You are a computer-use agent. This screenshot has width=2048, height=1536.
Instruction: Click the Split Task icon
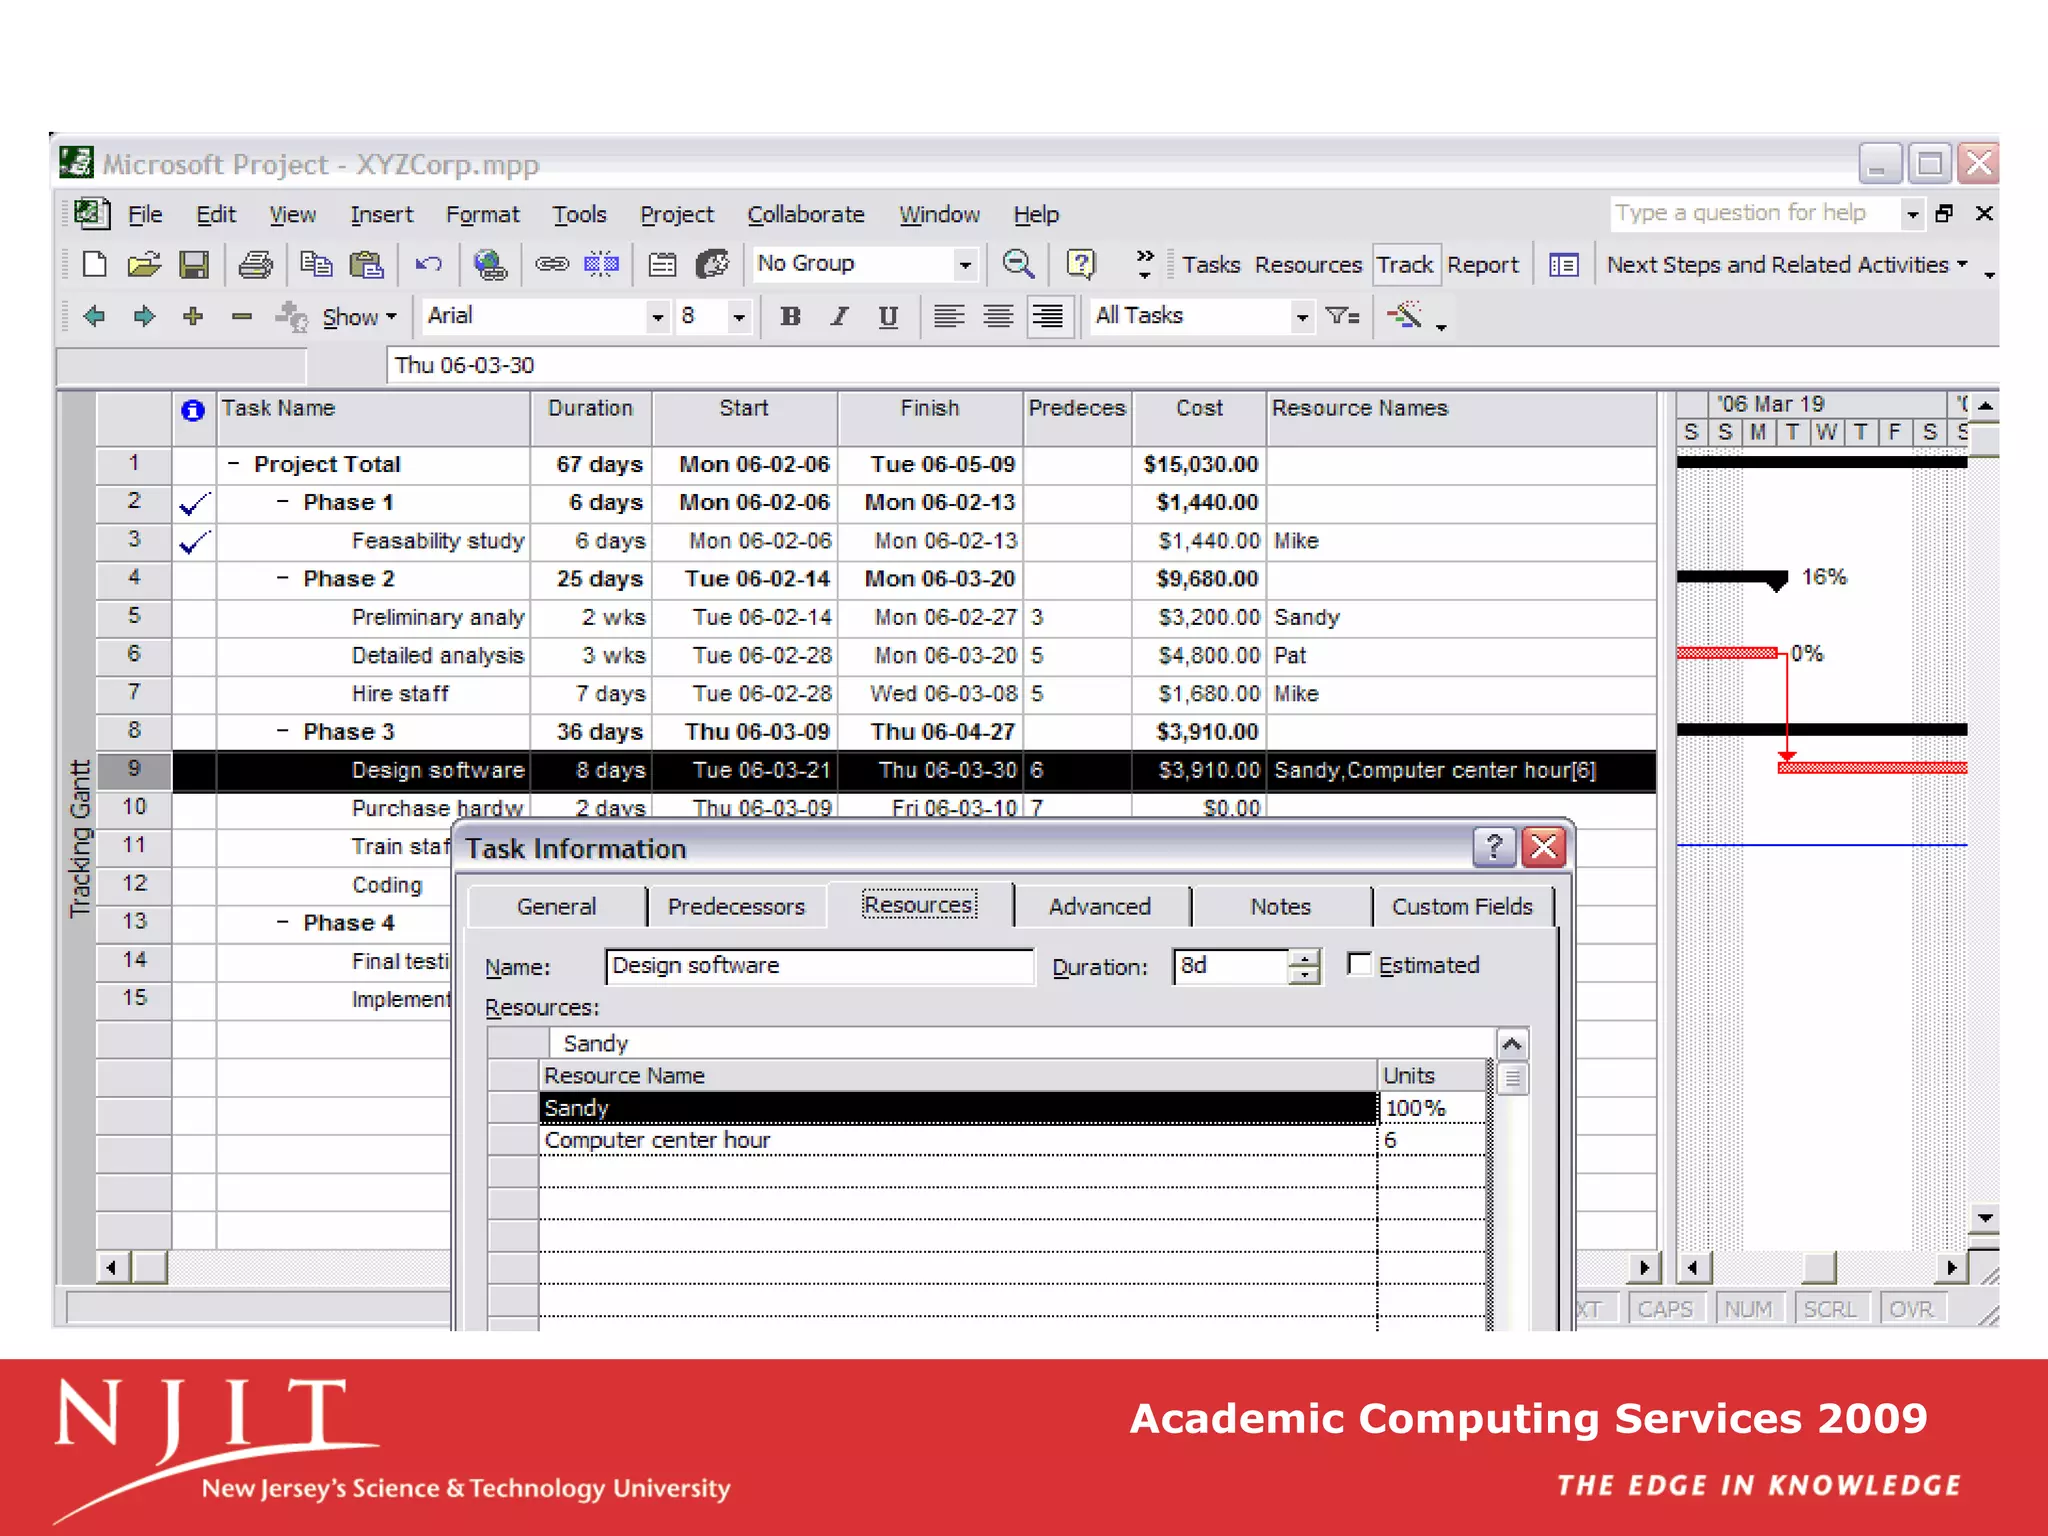point(601,264)
